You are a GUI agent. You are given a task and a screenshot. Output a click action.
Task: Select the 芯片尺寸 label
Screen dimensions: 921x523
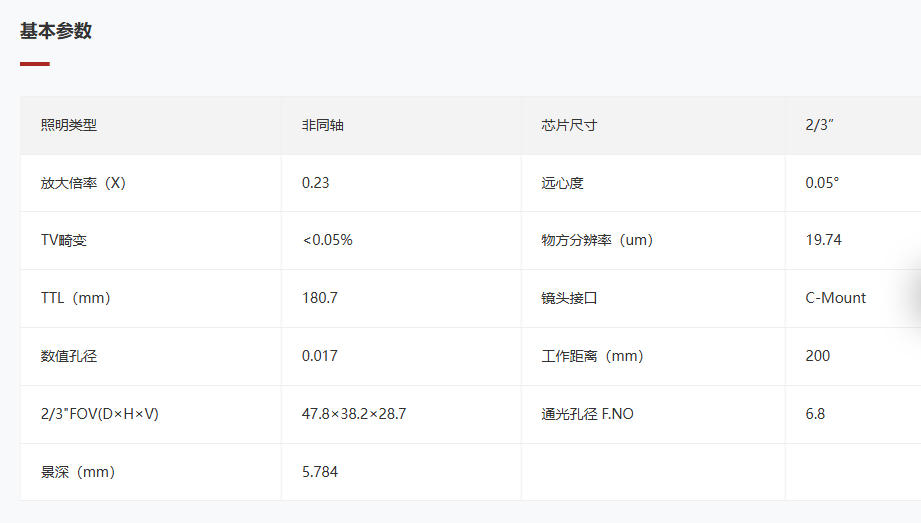569,125
